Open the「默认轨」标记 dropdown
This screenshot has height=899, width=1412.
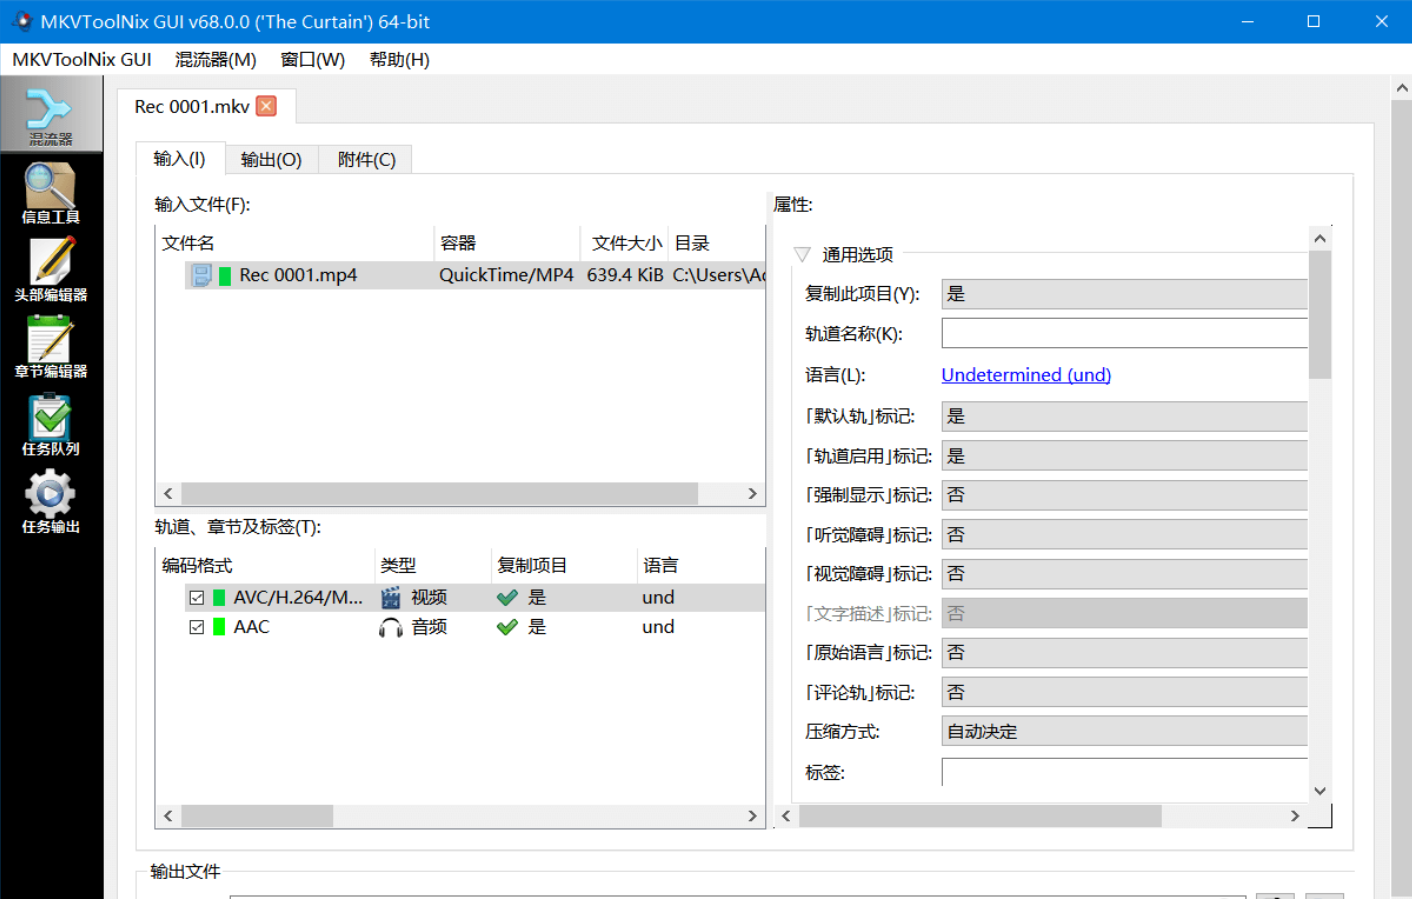tap(1123, 416)
